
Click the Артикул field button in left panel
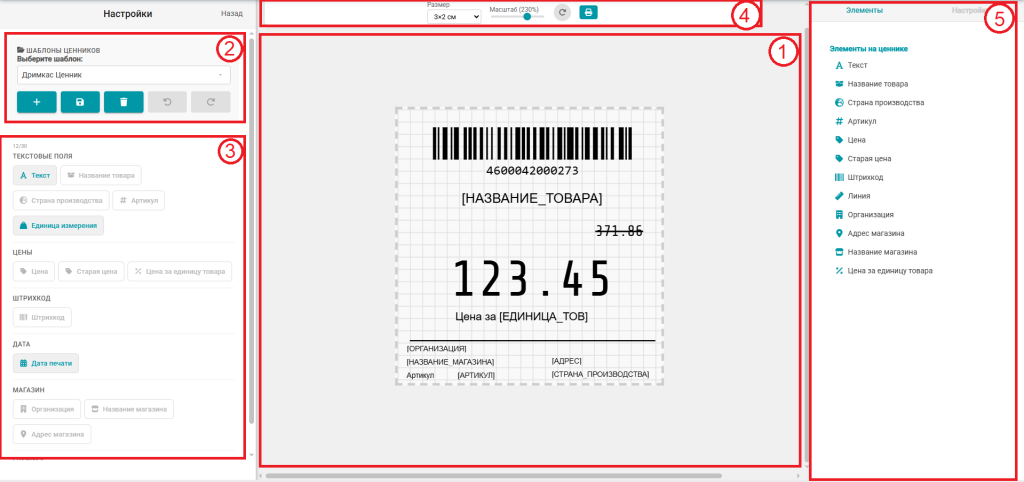[138, 201]
